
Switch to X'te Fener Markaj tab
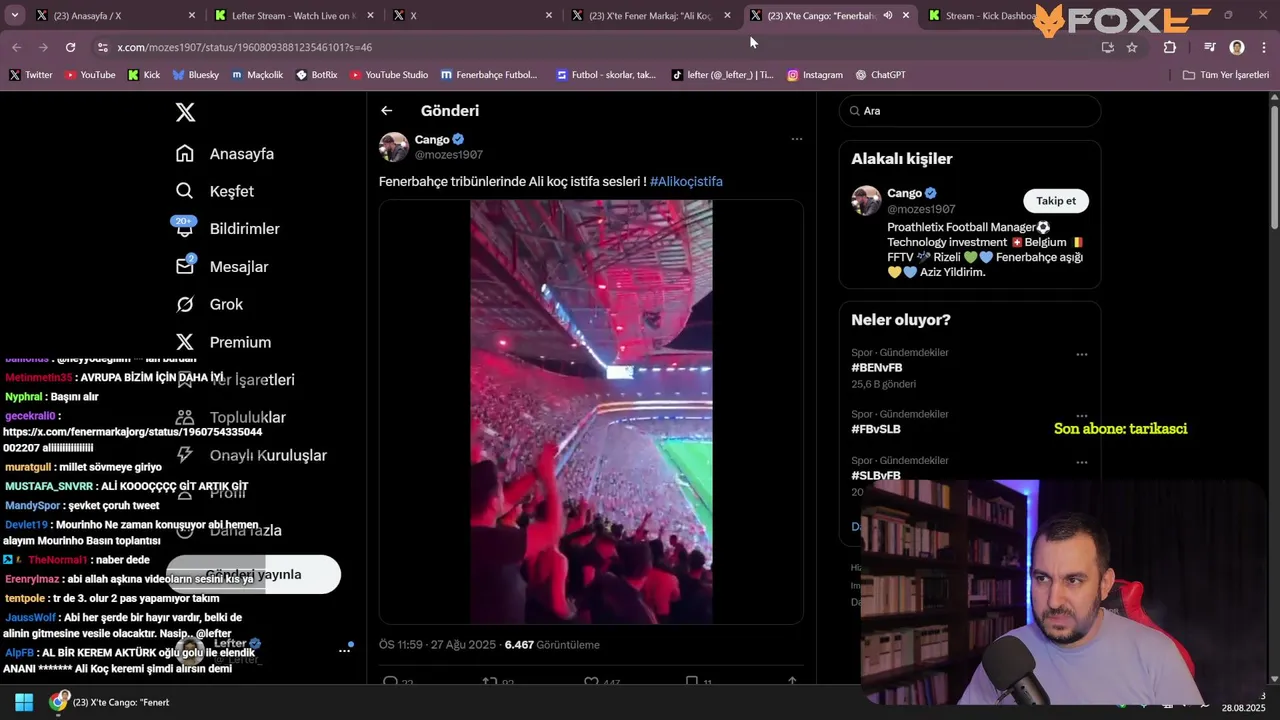click(651, 16)
